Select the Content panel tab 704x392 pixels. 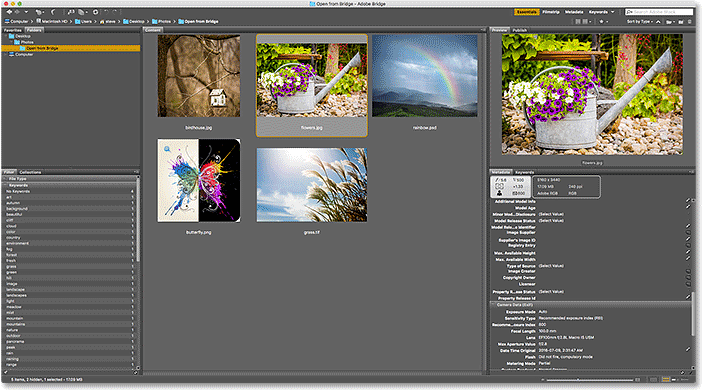point(153,30)
